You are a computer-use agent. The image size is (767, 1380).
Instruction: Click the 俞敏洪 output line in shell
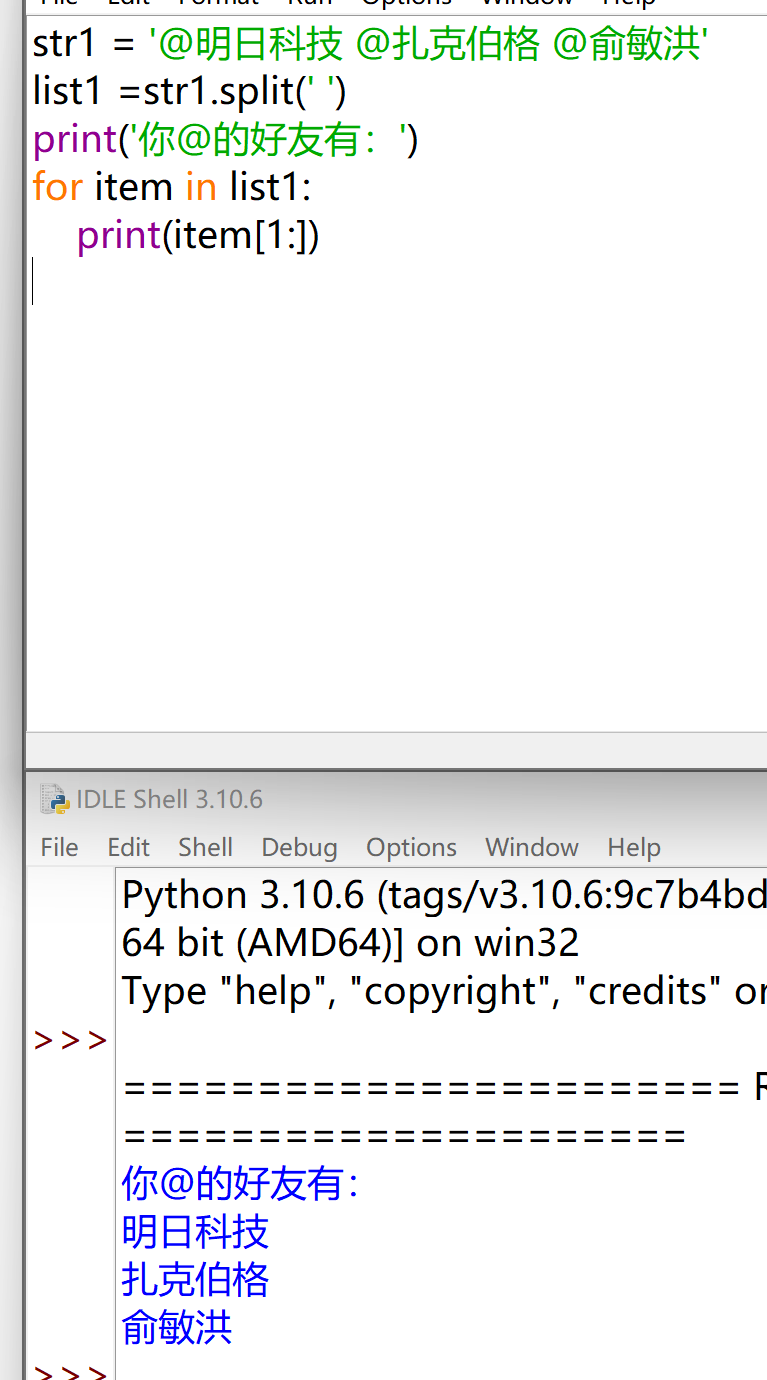click(x=177, y=1328)
